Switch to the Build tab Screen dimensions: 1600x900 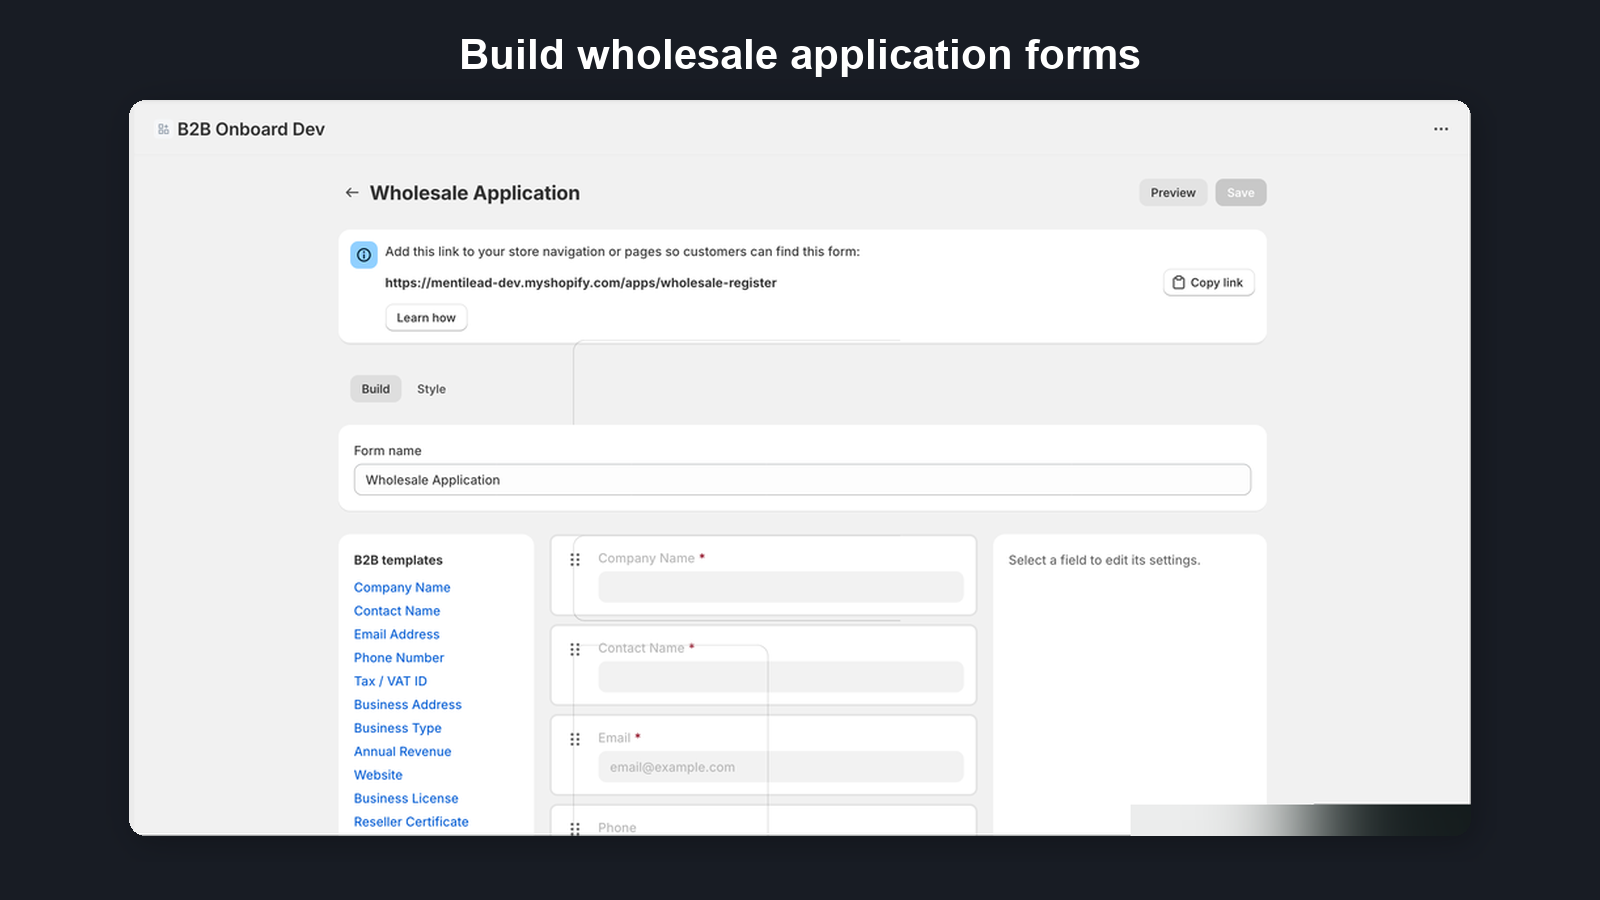[x=375, y=389]
